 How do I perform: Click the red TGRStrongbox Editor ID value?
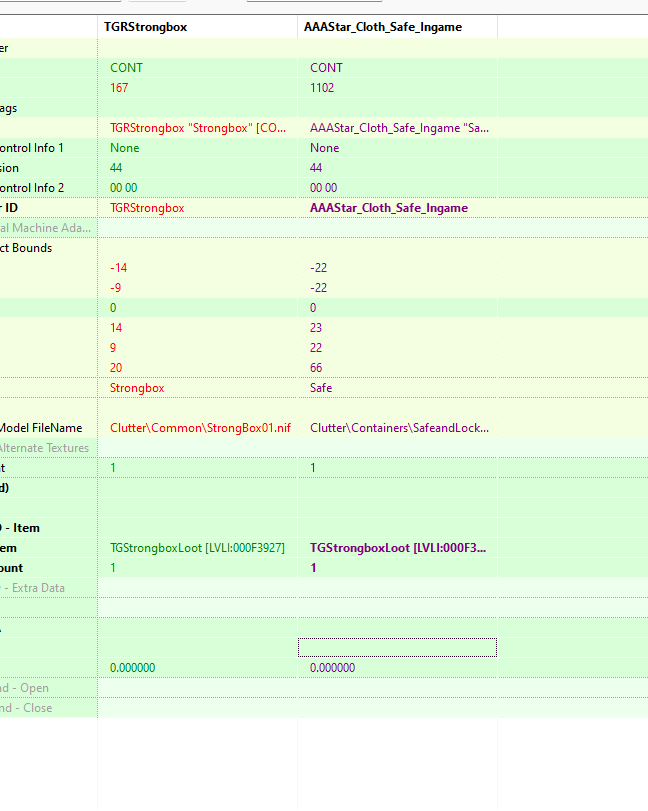147,208
